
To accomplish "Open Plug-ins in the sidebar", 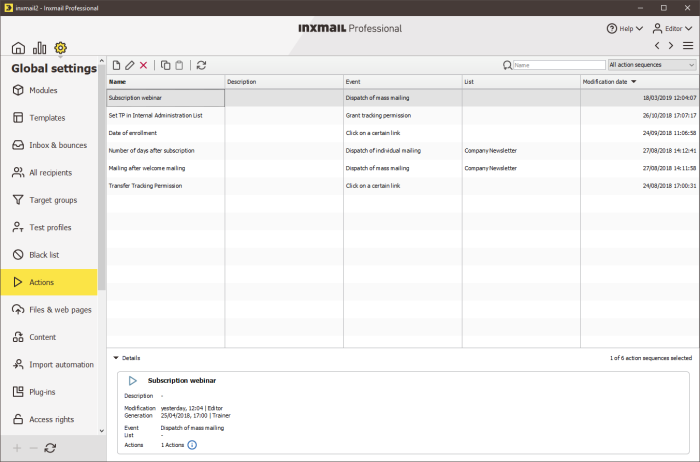I will (49, 392).
